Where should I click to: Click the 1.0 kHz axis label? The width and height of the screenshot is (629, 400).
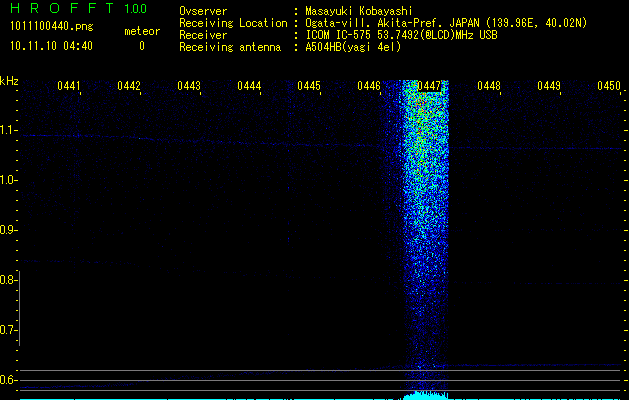pyautogui.click(x=8, y=180)
